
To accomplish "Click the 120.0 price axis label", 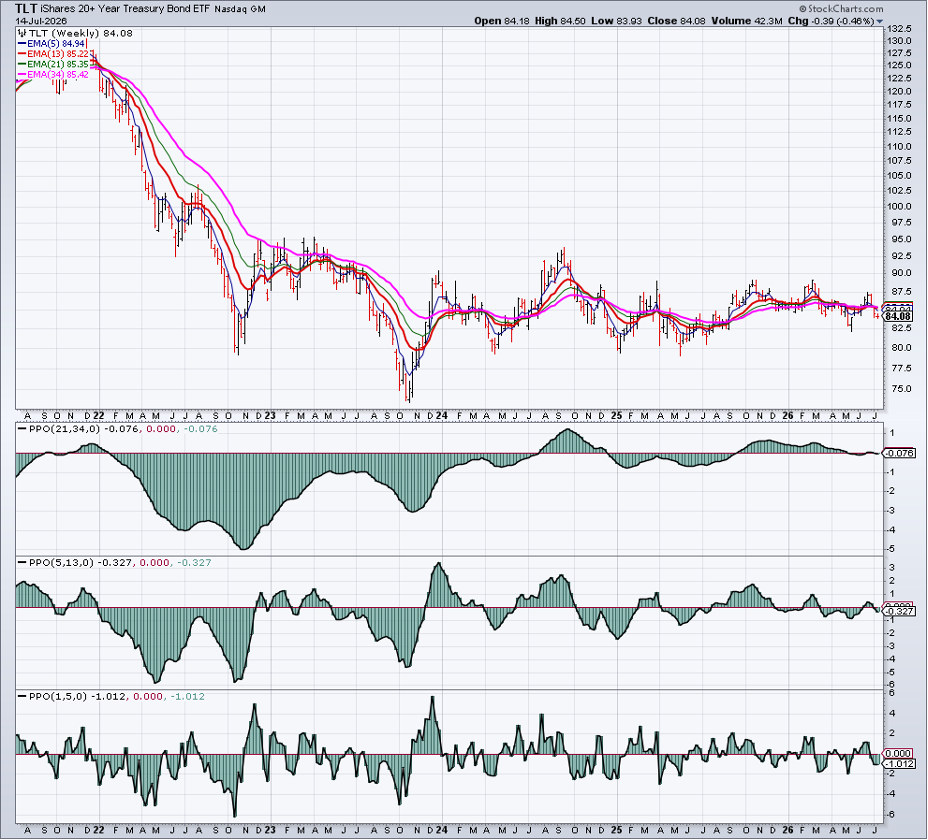I will (x=898, y=91).
